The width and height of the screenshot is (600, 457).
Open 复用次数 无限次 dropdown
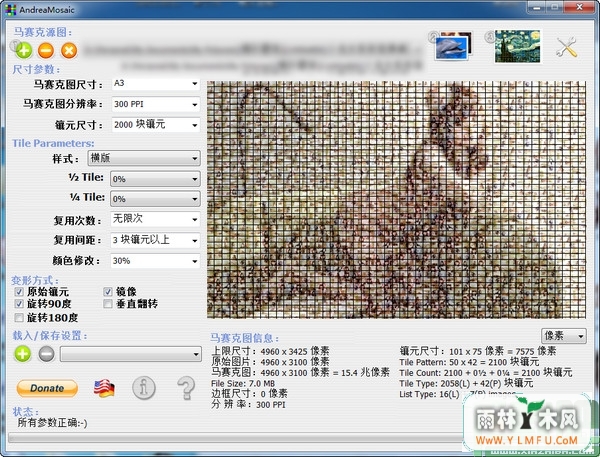tap(155, 219)
